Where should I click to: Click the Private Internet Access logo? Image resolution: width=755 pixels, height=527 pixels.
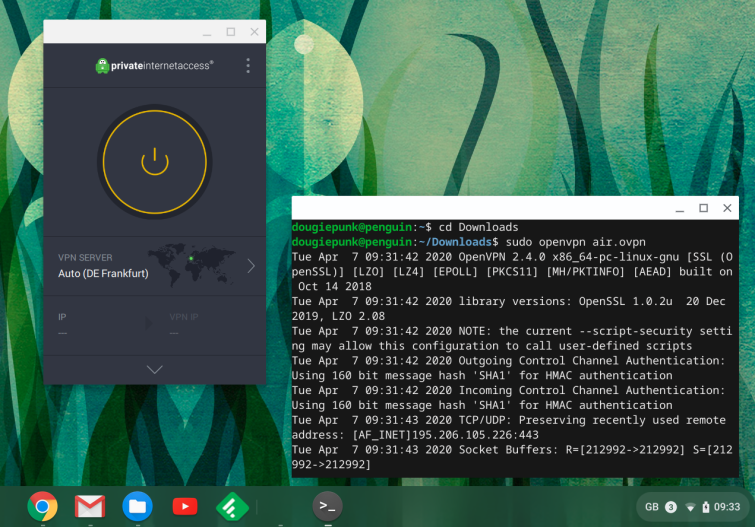click(x=154, y=66)
